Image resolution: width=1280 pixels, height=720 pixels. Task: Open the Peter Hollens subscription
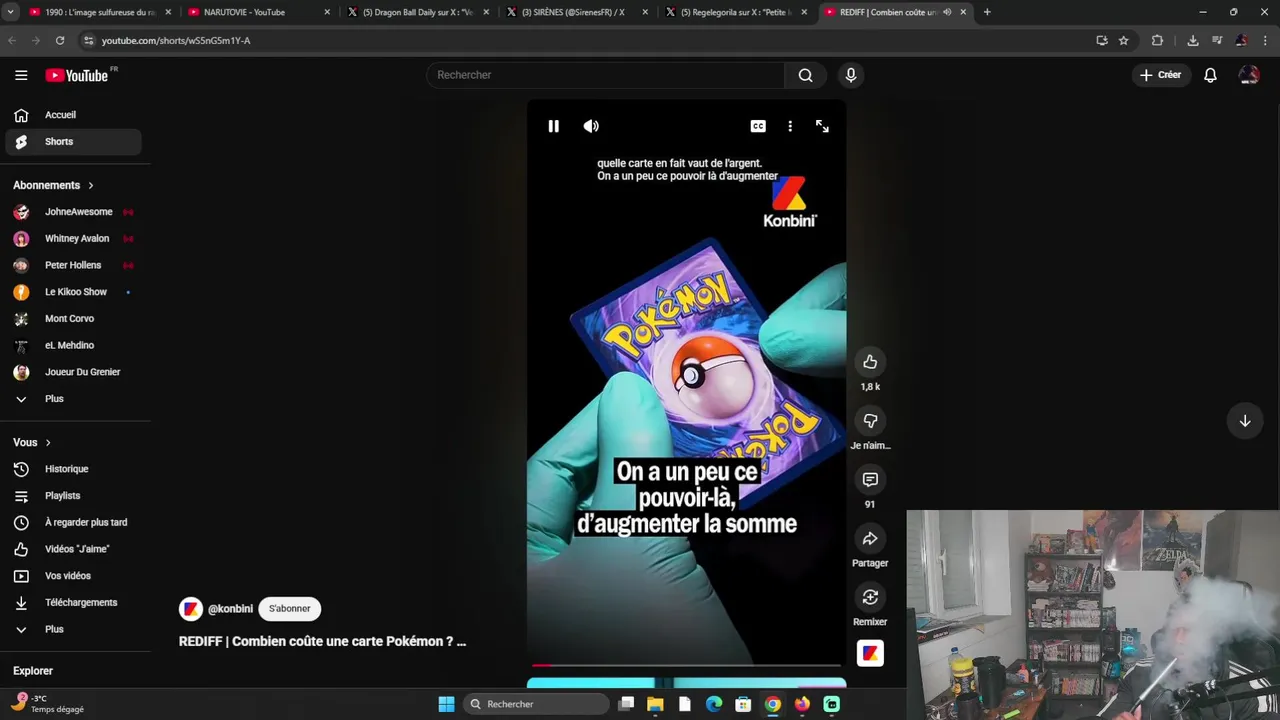(73, 265)
